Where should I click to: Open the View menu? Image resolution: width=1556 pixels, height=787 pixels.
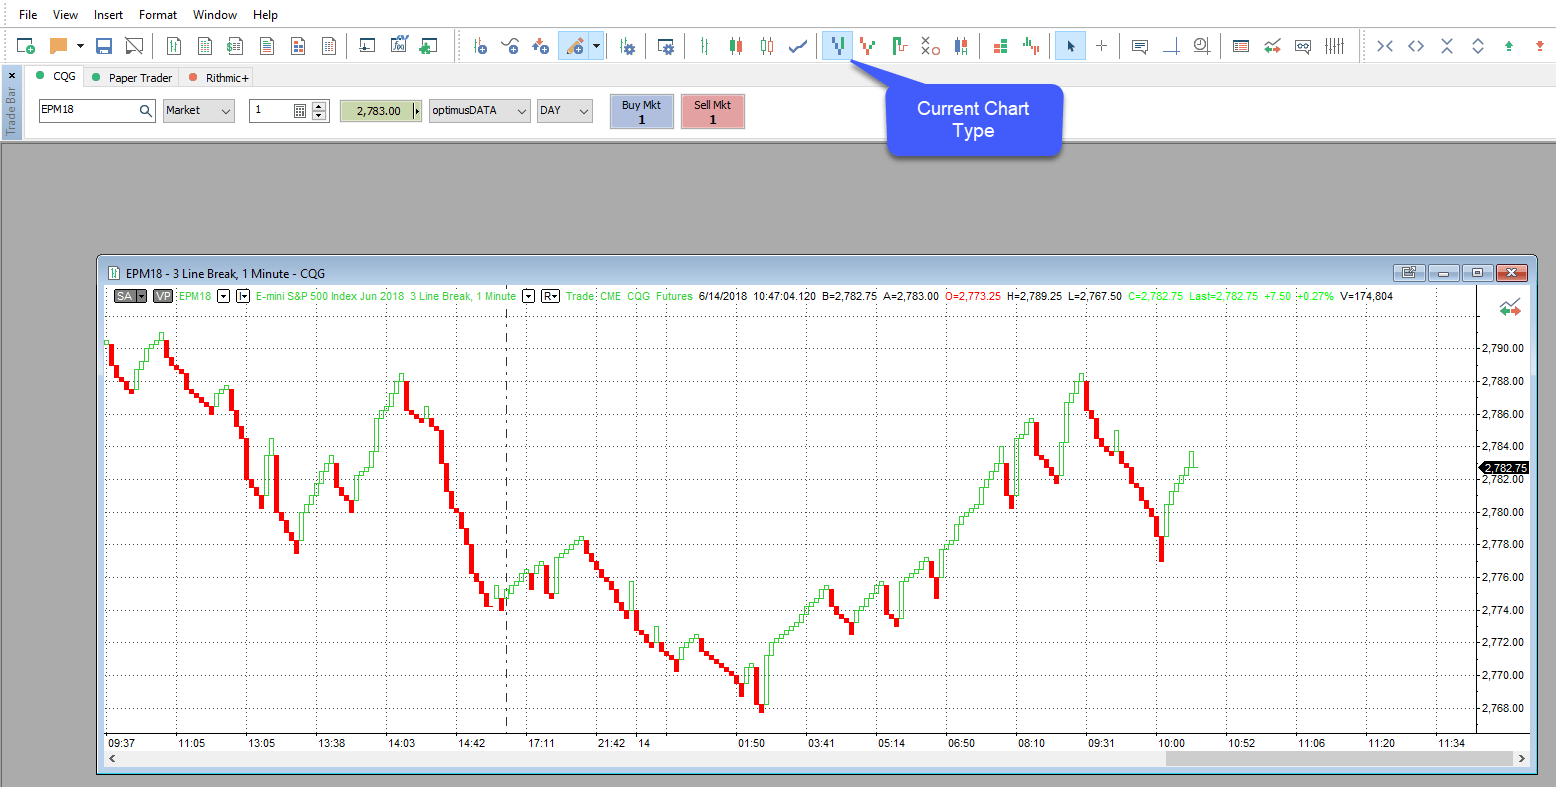coord(65,15)
